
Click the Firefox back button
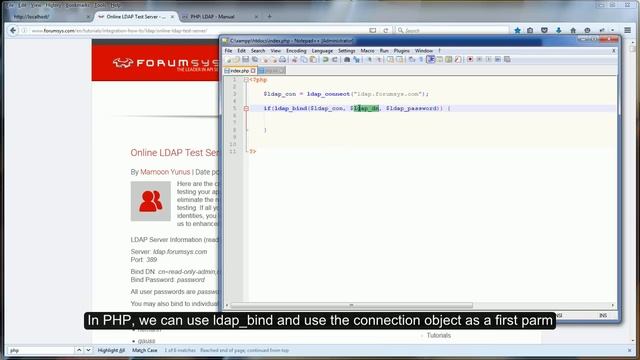click(13, 31)
